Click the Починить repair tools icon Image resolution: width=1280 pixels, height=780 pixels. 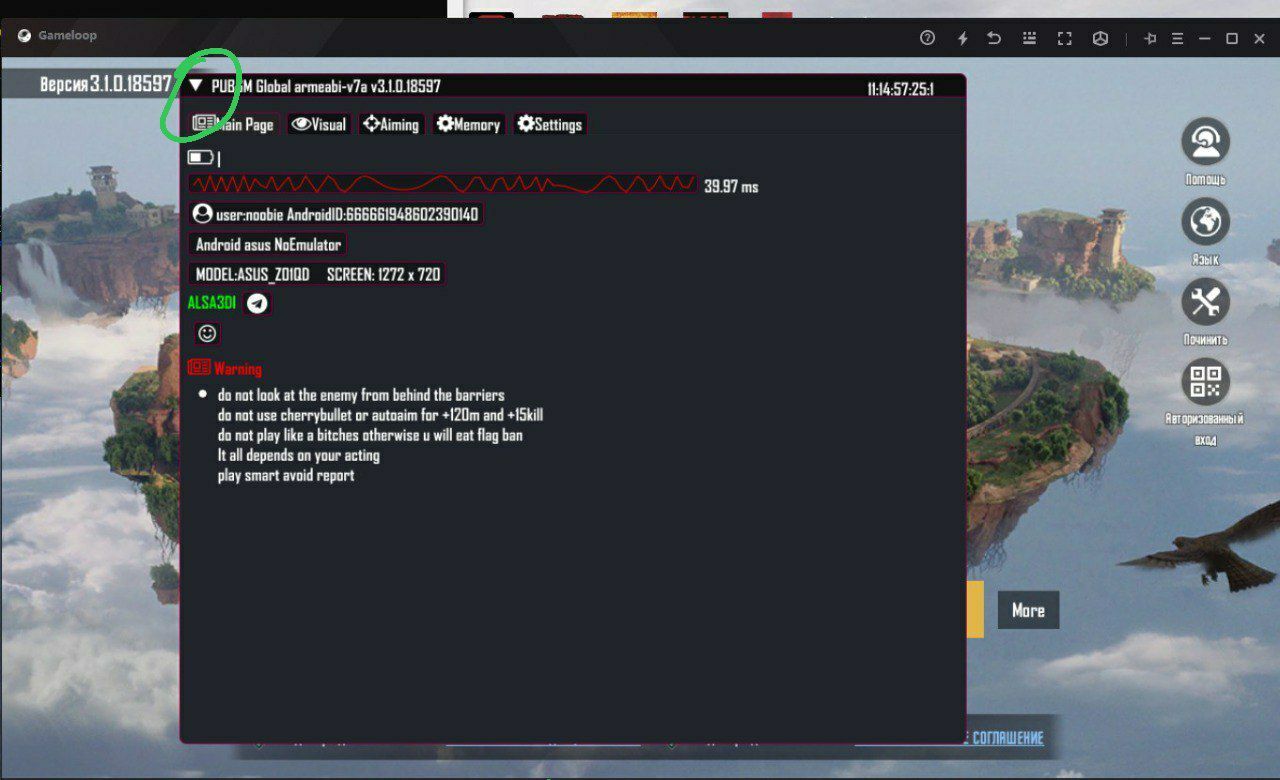[x=1205, y=302]
